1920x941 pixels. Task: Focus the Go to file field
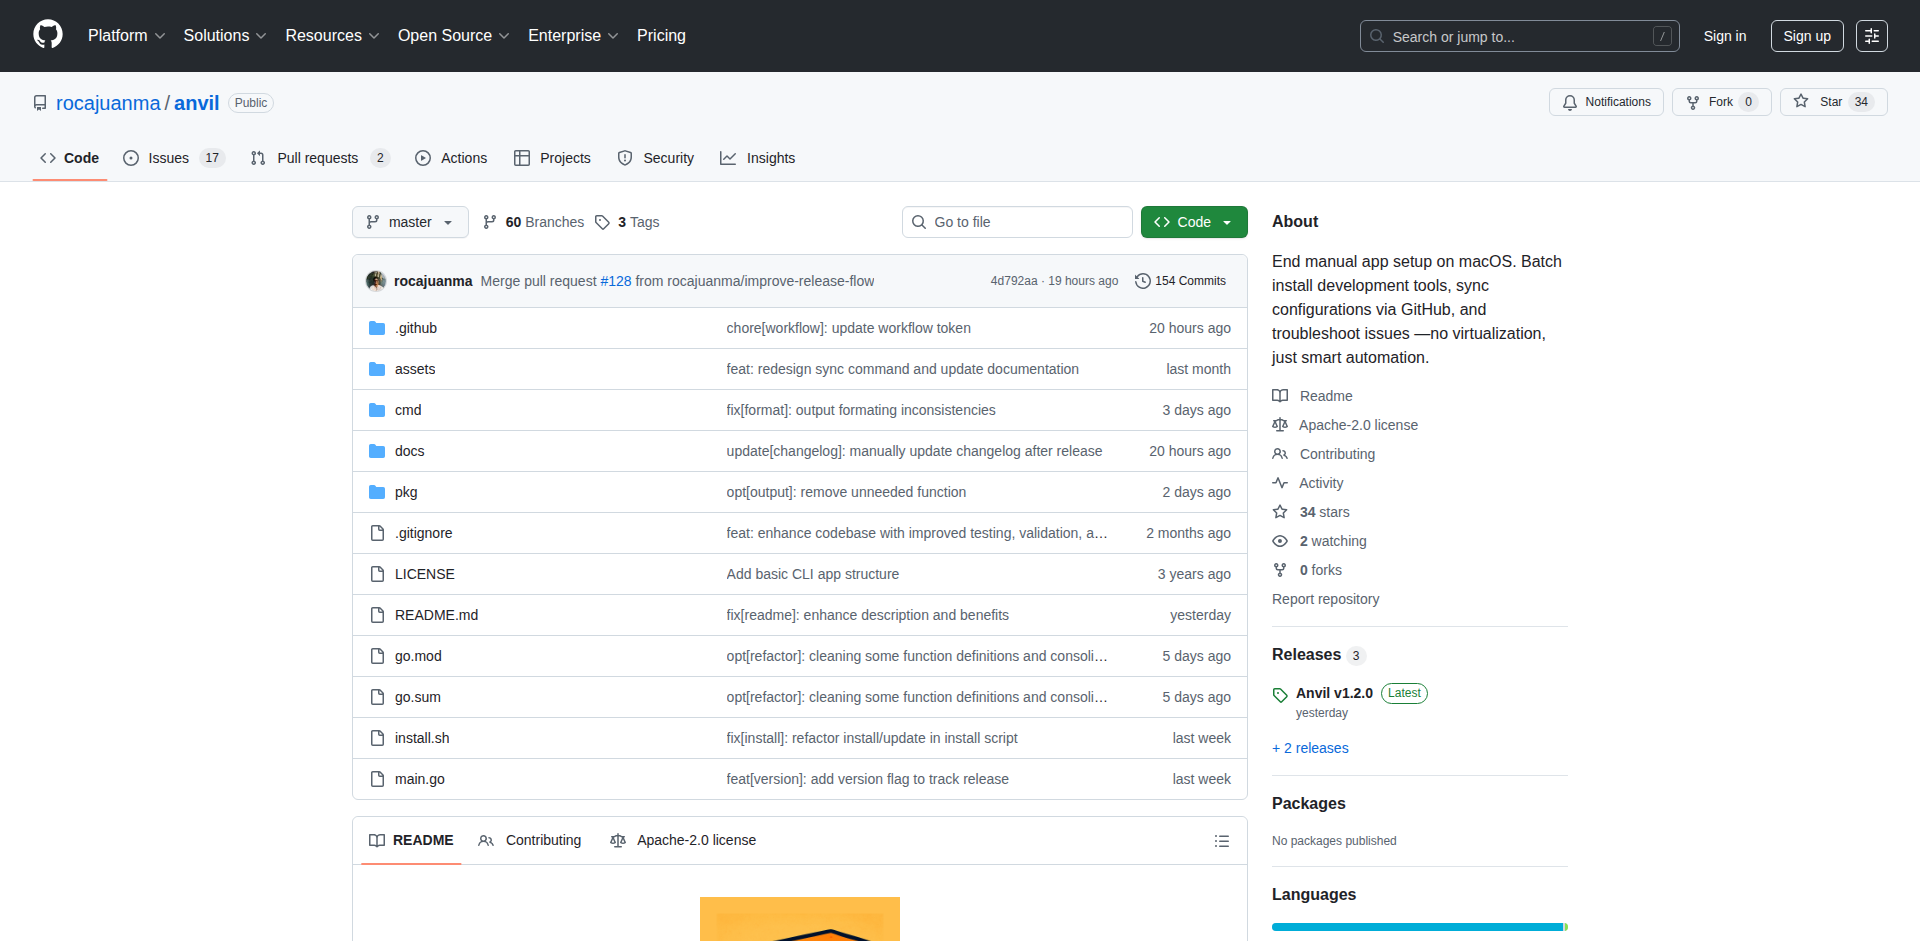coord(1017,222)
